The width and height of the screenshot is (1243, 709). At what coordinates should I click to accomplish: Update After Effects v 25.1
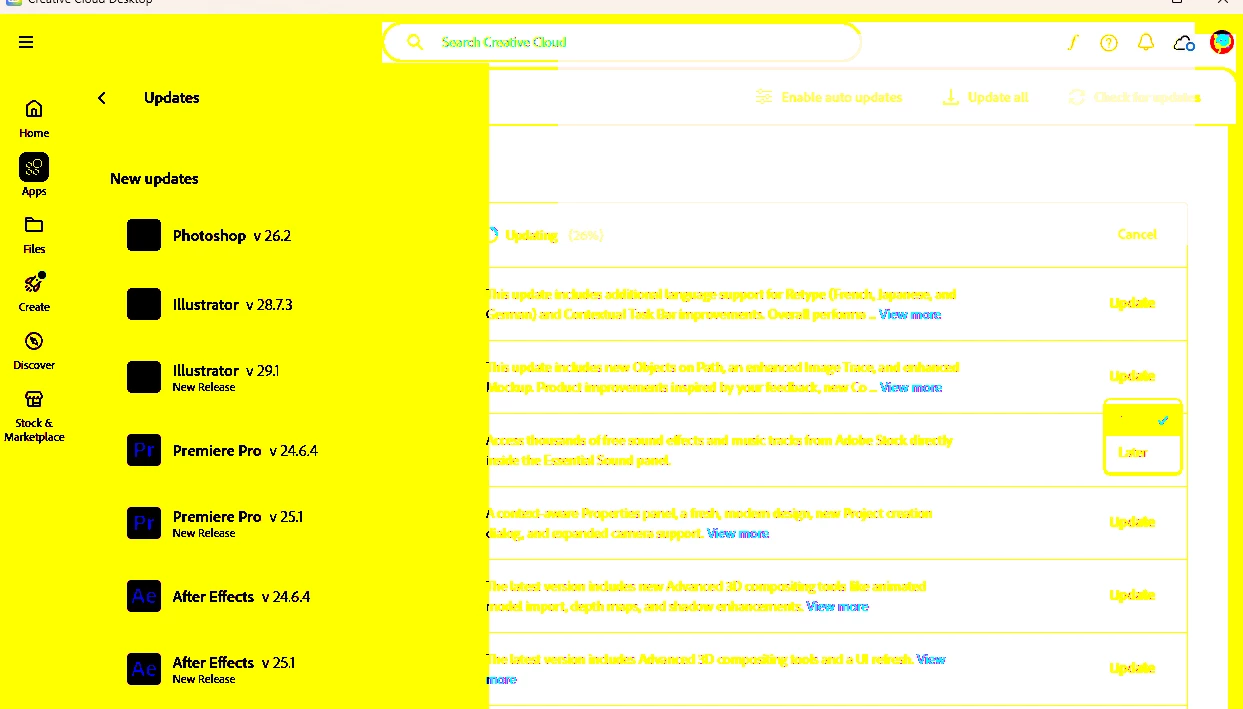pos(1132,668)
